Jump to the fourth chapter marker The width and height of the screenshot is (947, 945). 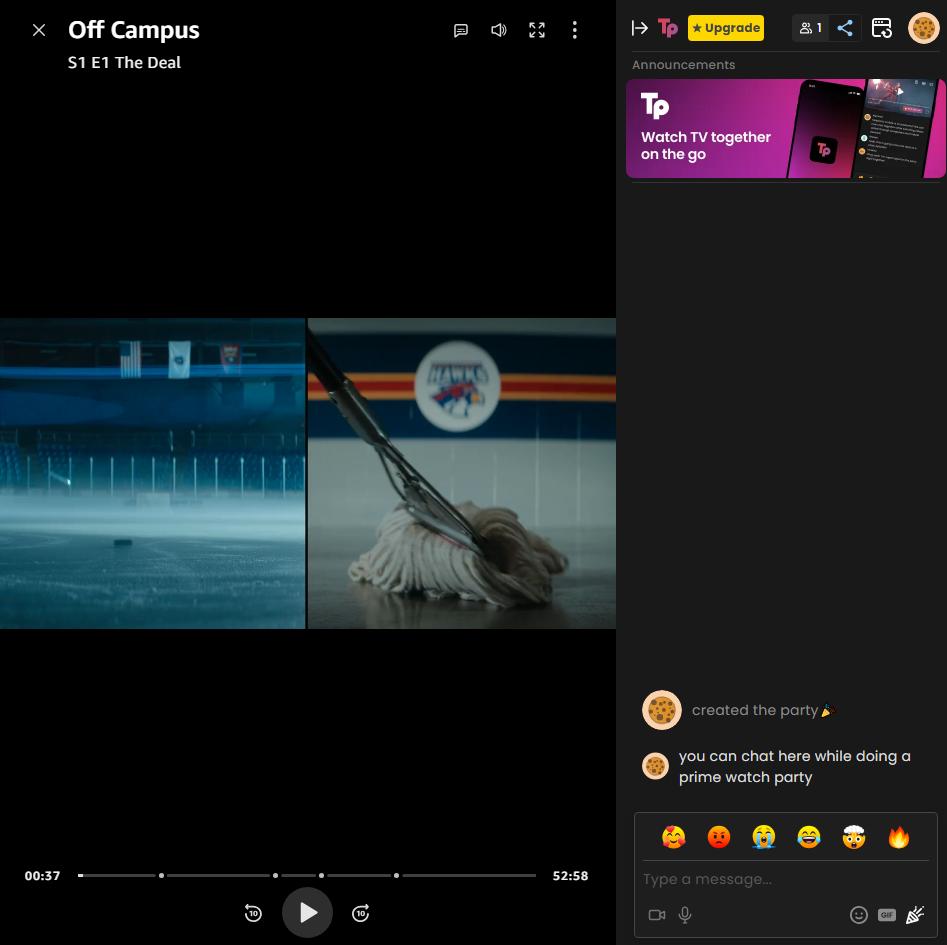[396, 875]
